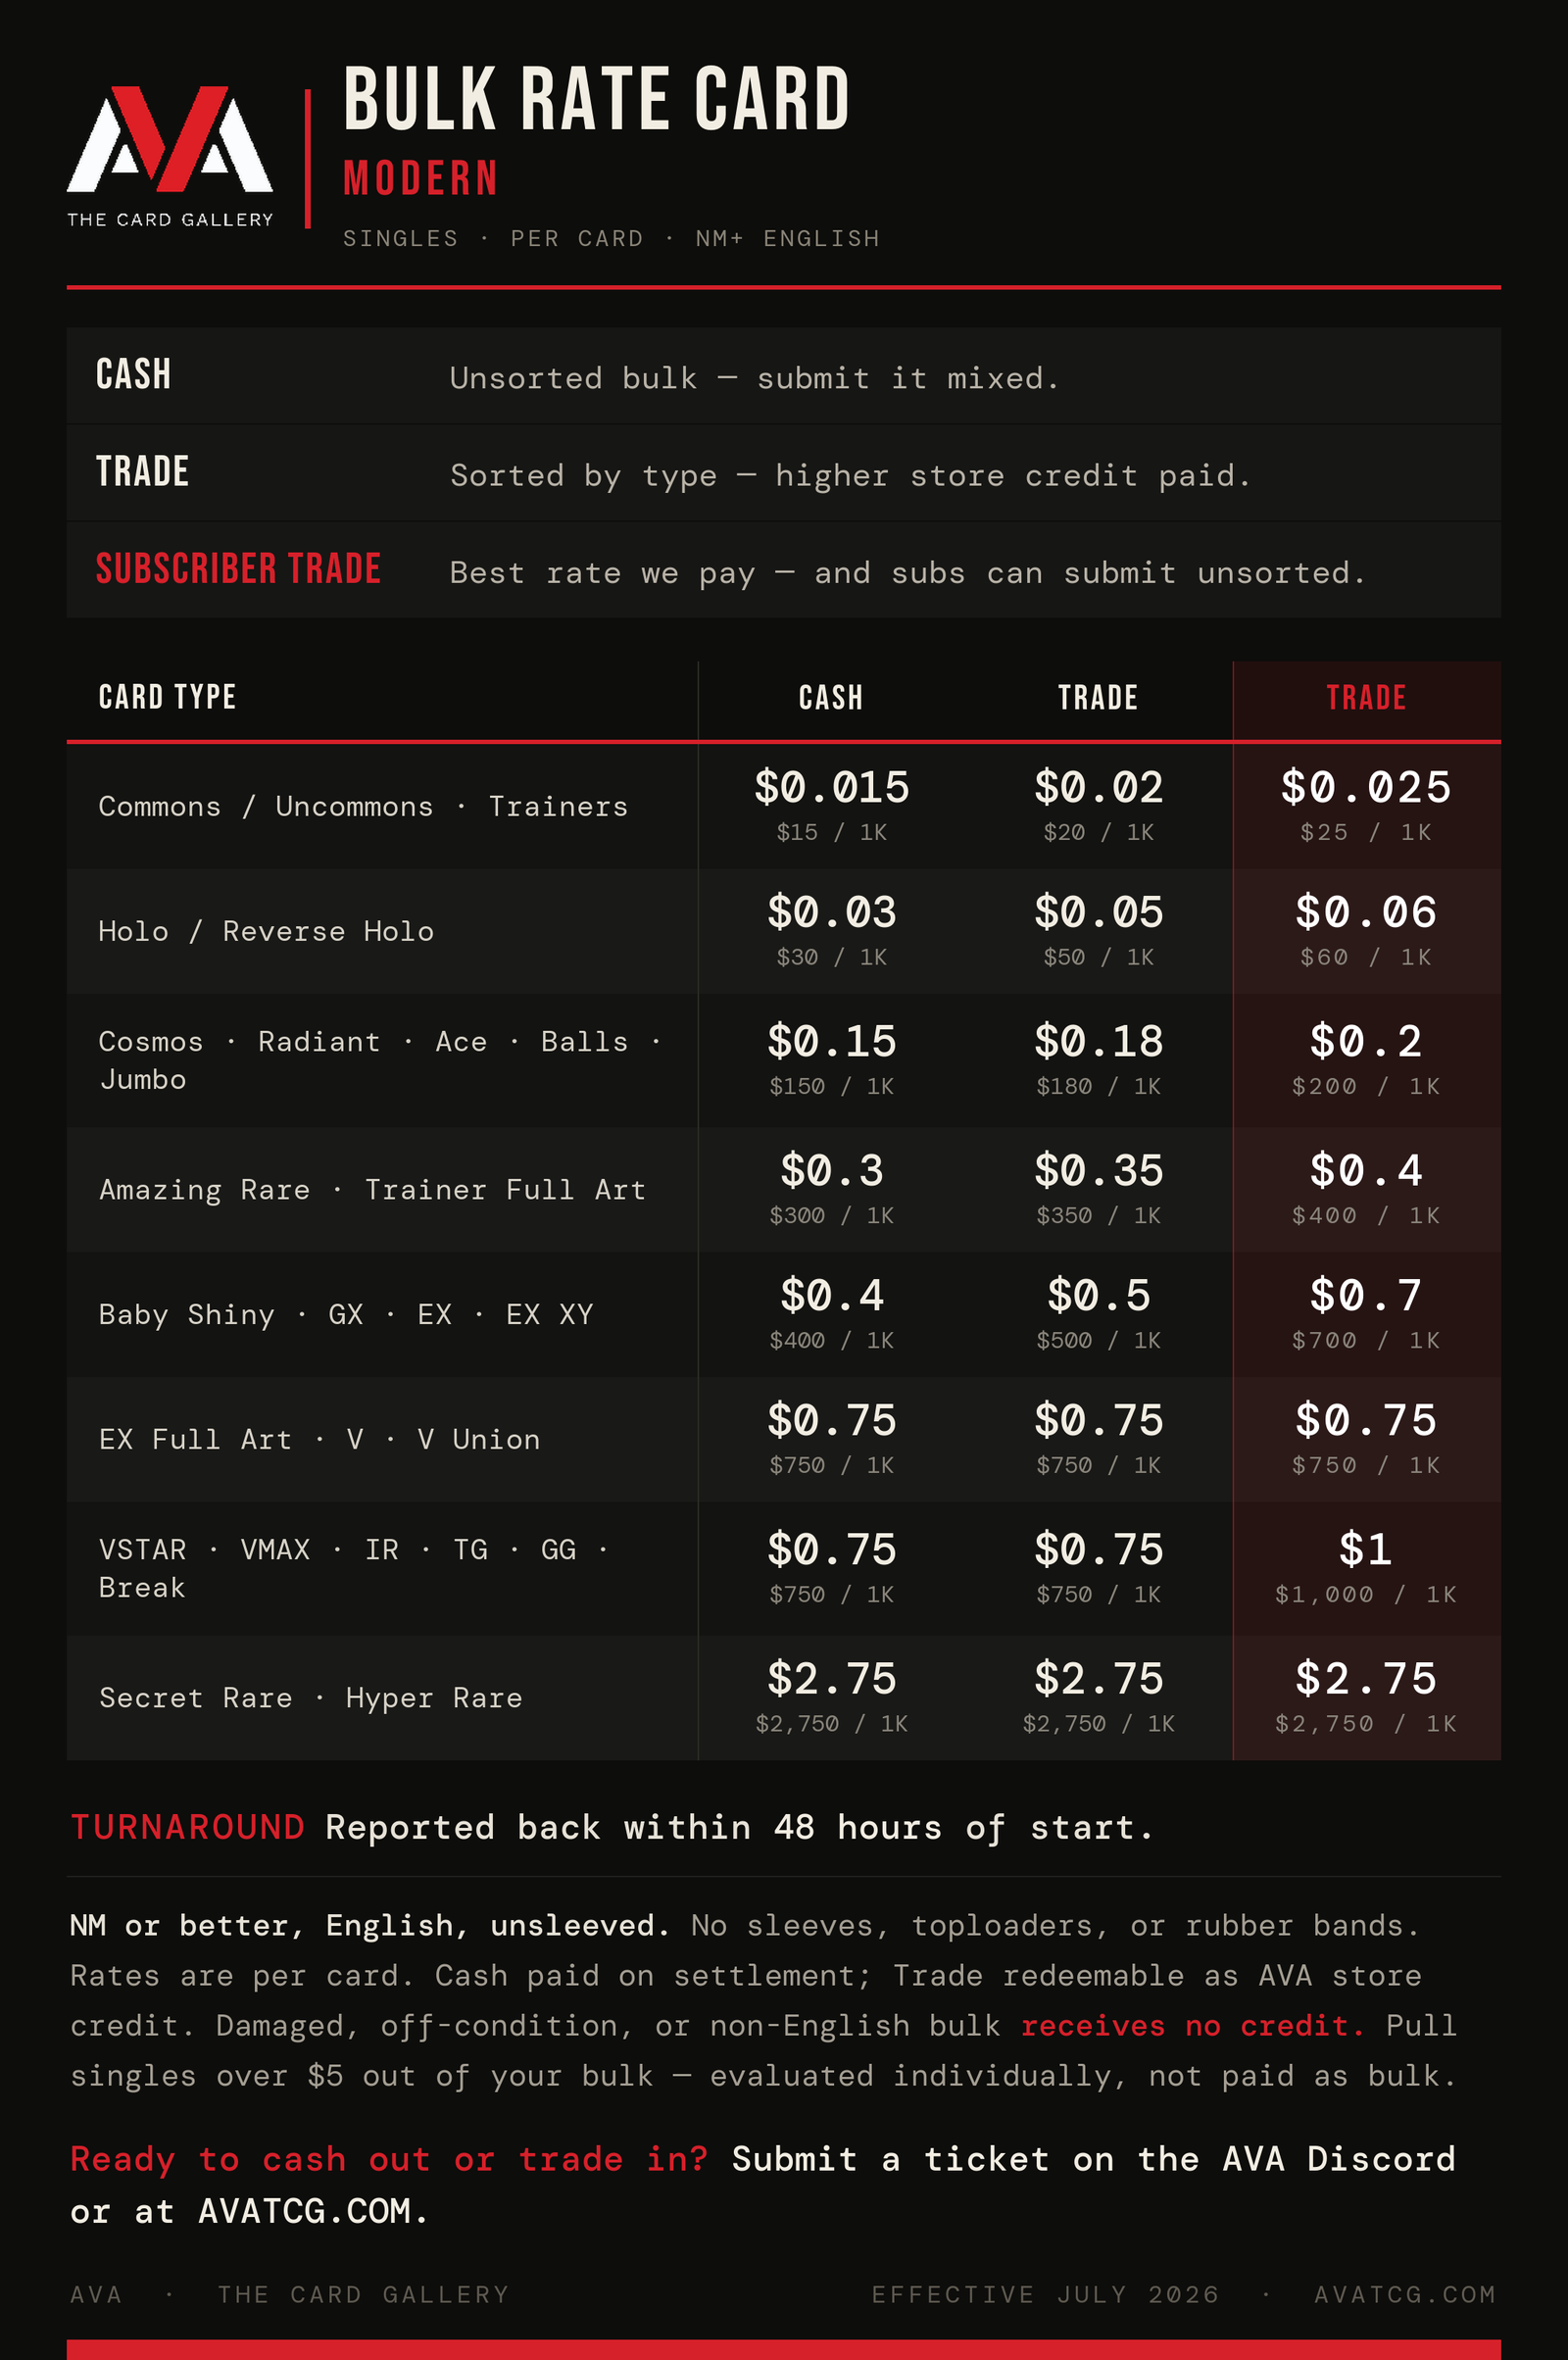Click Amazing Rare trade rate $0.35
This screenshot has height=2360, width=1568.
(1099, 1170)
